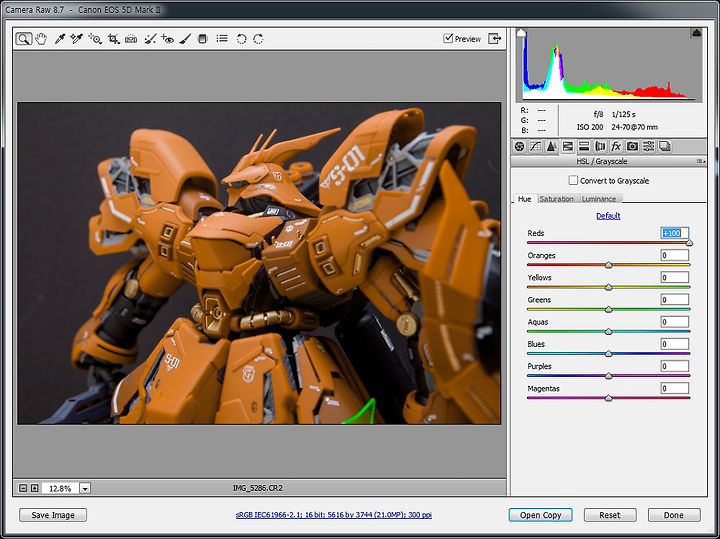Toggle full screen mode icon
Viewport: 720px width, 539px height.
pyautogui.click(x=495, y=39)
